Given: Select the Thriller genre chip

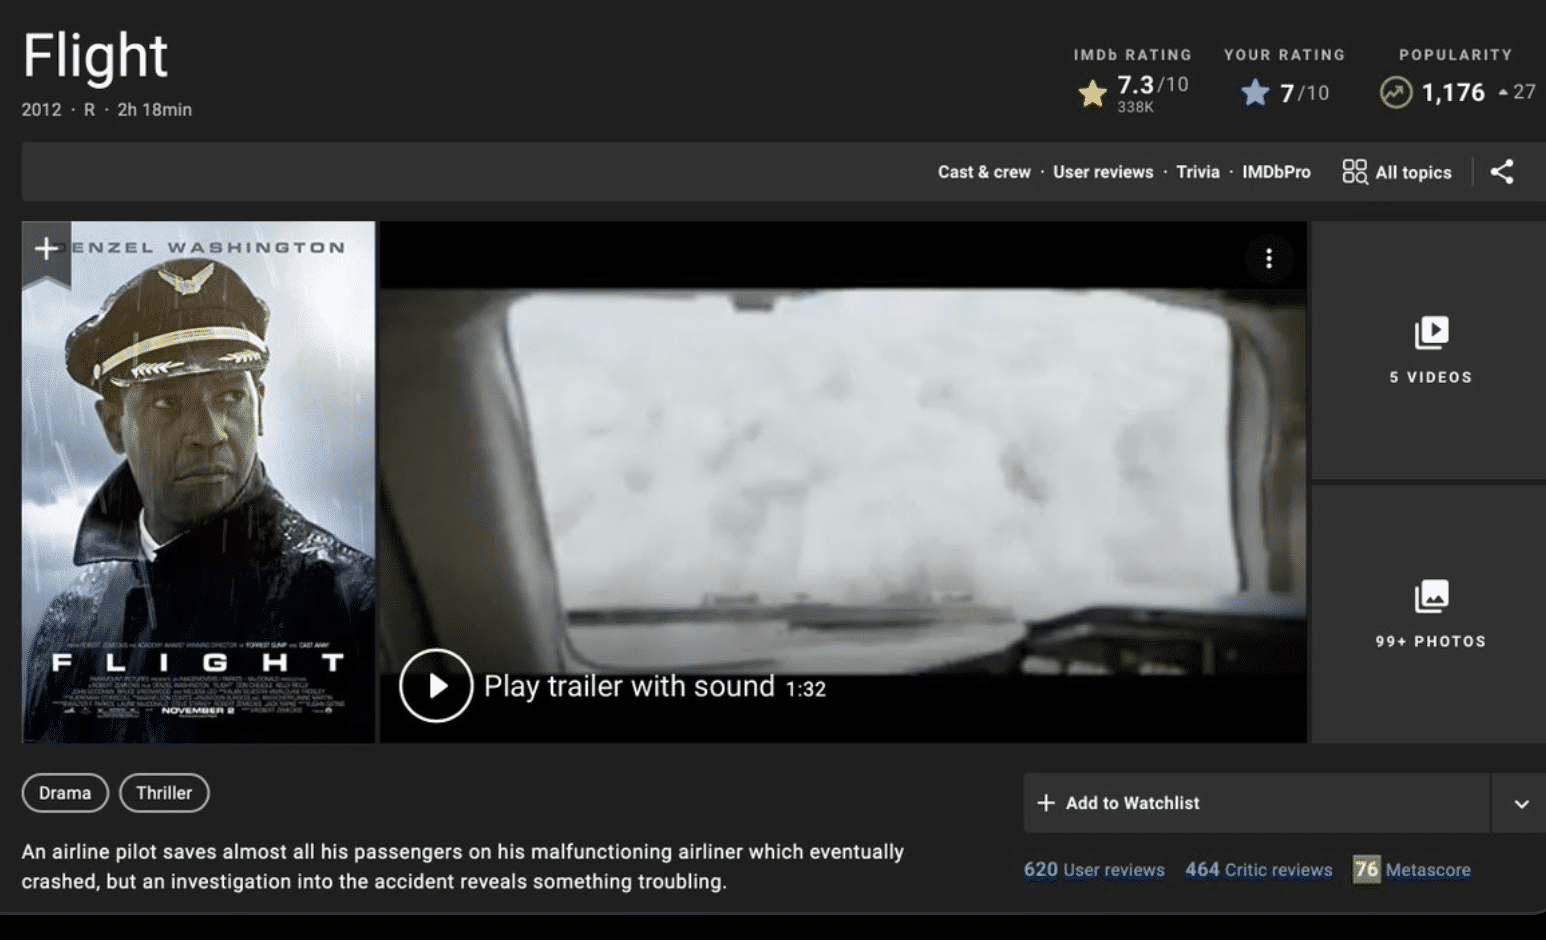Looking at the screenshot, I should coord(164,793).
